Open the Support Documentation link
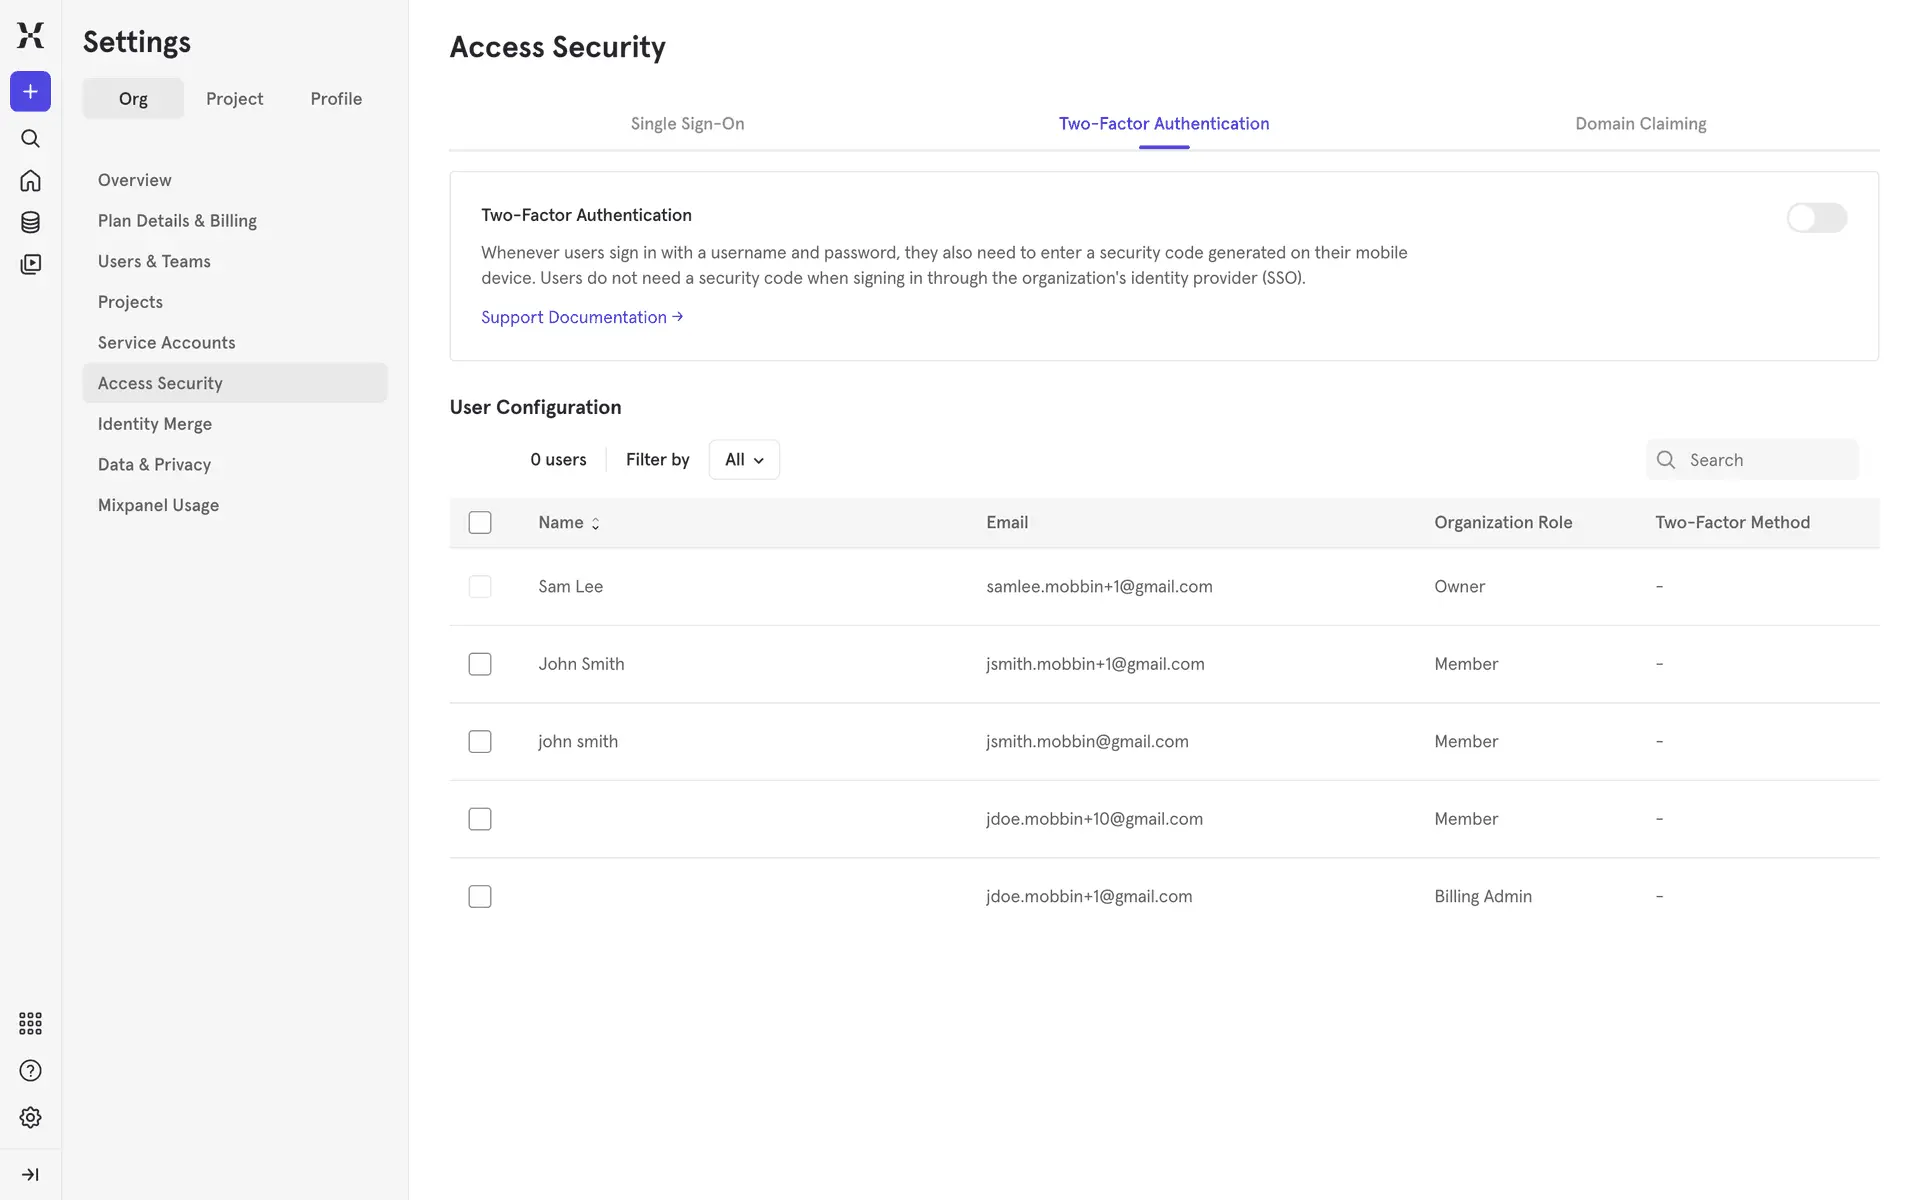Viewport: 1920px width, 1200px height. (x=581, y=317)
